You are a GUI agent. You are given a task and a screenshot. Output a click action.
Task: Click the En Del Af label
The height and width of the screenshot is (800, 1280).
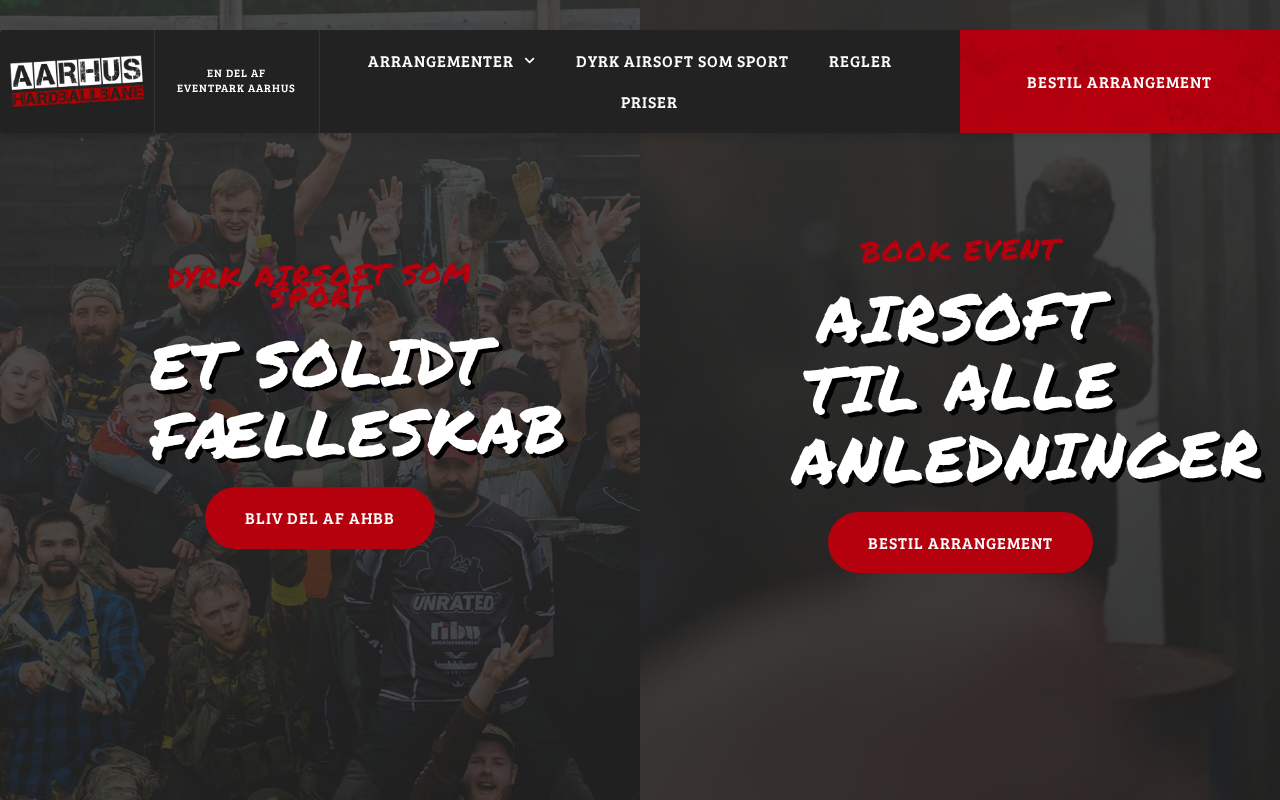coord(236,73)
